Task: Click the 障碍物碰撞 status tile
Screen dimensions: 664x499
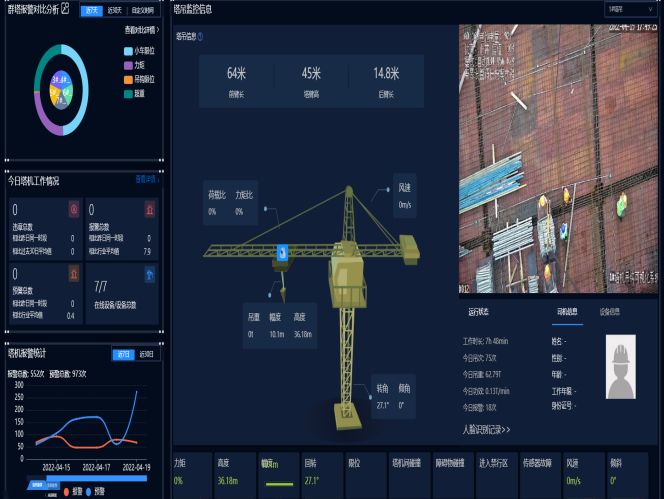Action: (454, 474)
